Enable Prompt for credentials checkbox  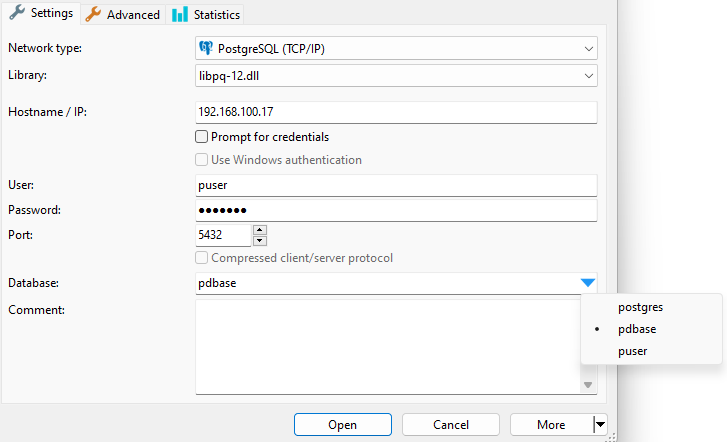coord(201,136)
